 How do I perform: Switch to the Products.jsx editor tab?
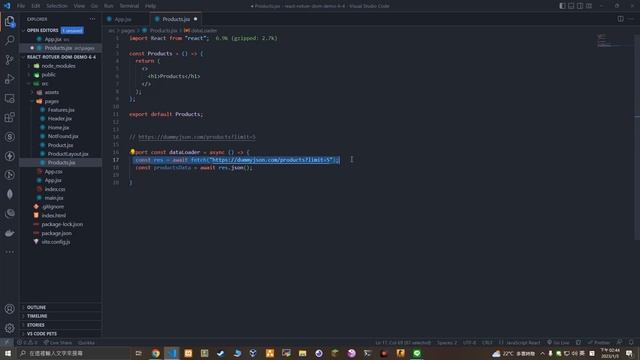[x=176, y=19]
